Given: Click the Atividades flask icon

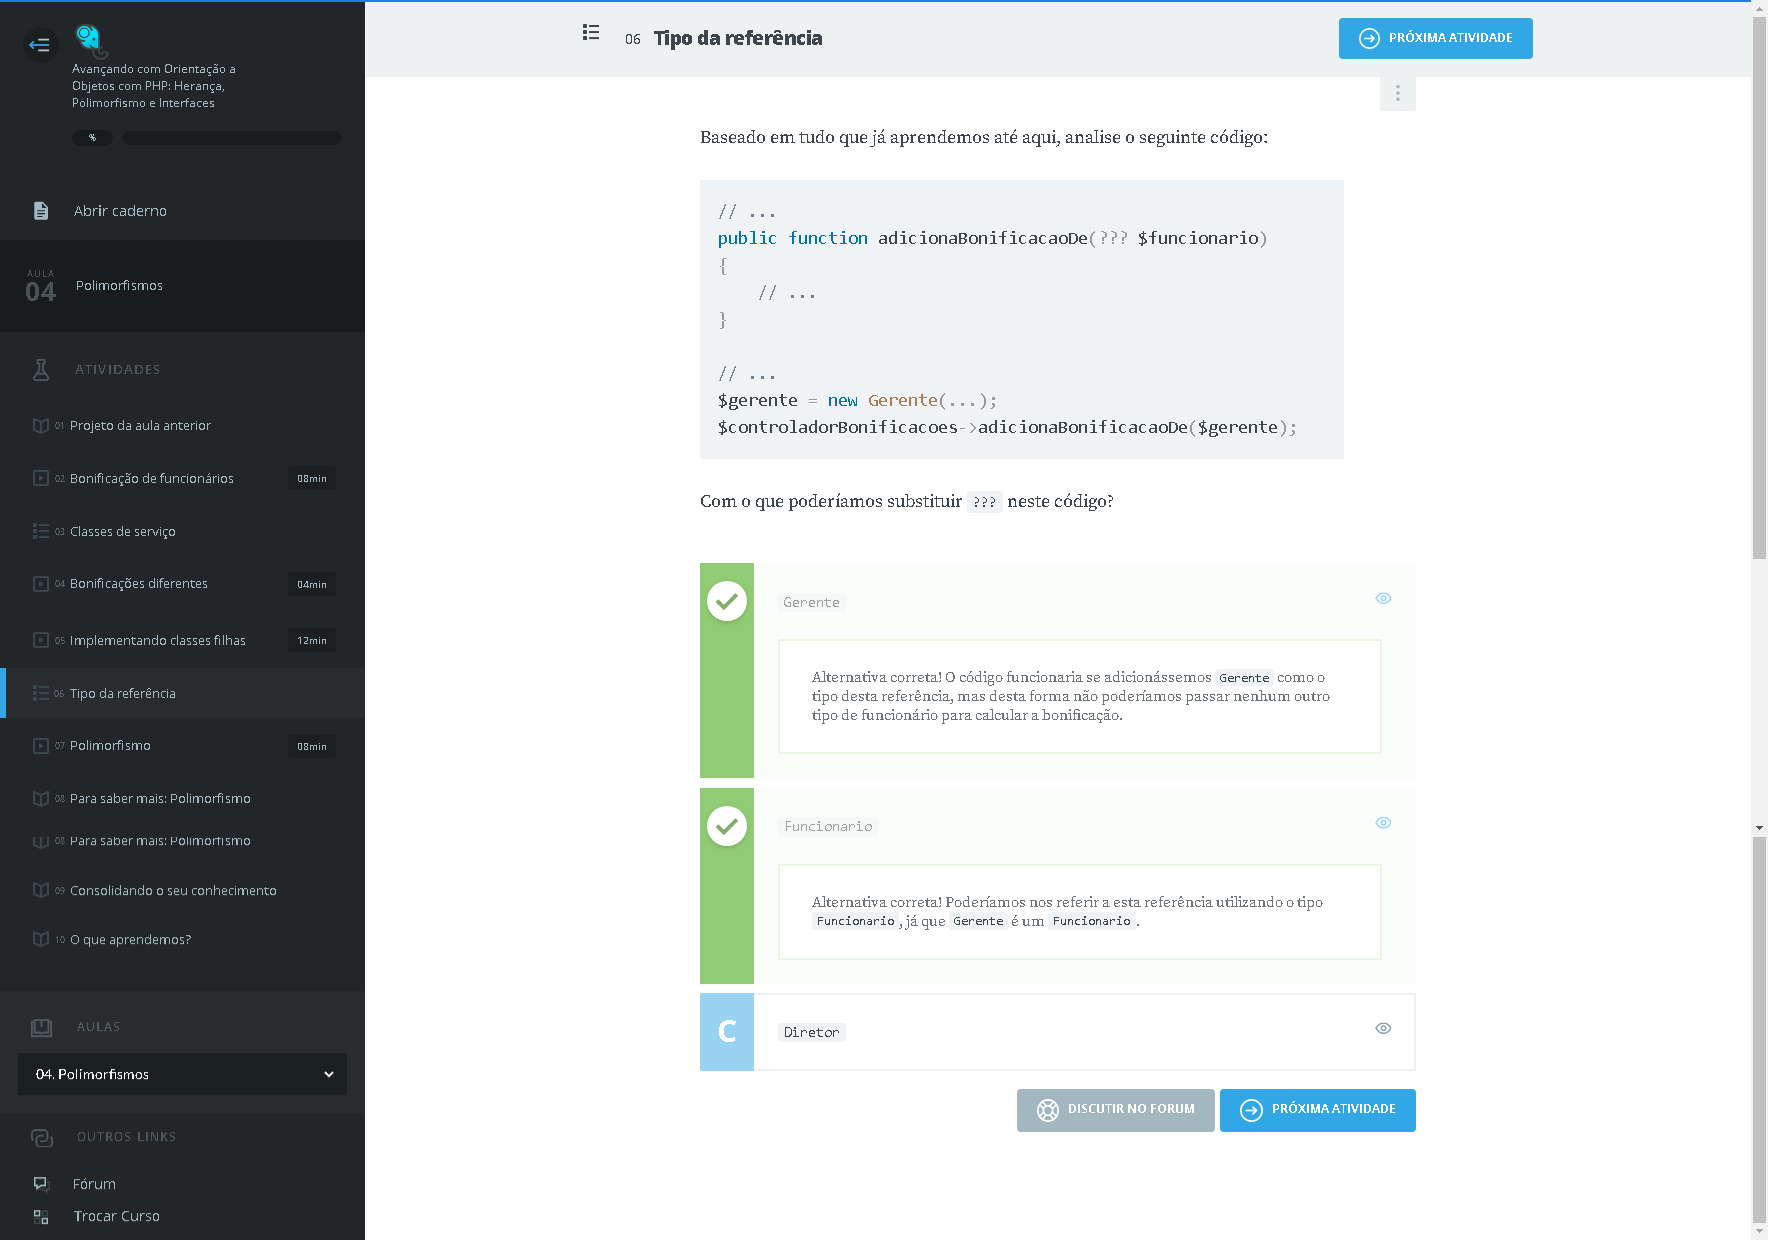Looking at the screenshot, I should (41, 370).
